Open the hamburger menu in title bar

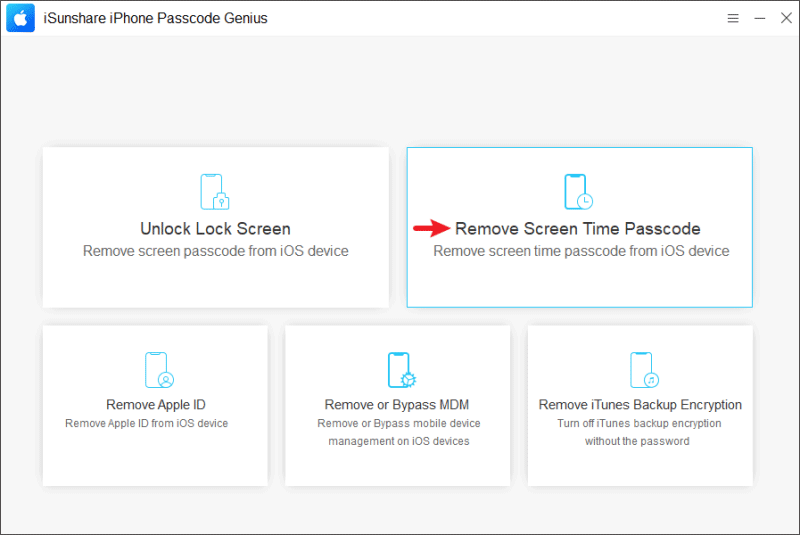733,18
